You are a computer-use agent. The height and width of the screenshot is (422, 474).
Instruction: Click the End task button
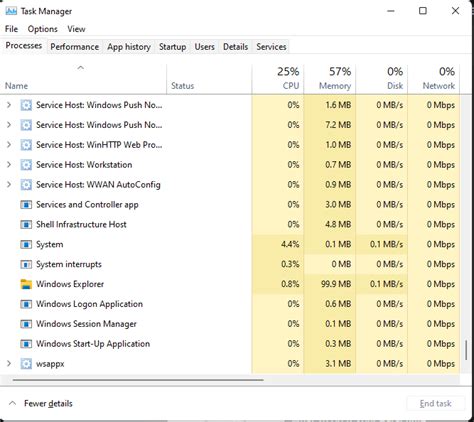[435, 404]
